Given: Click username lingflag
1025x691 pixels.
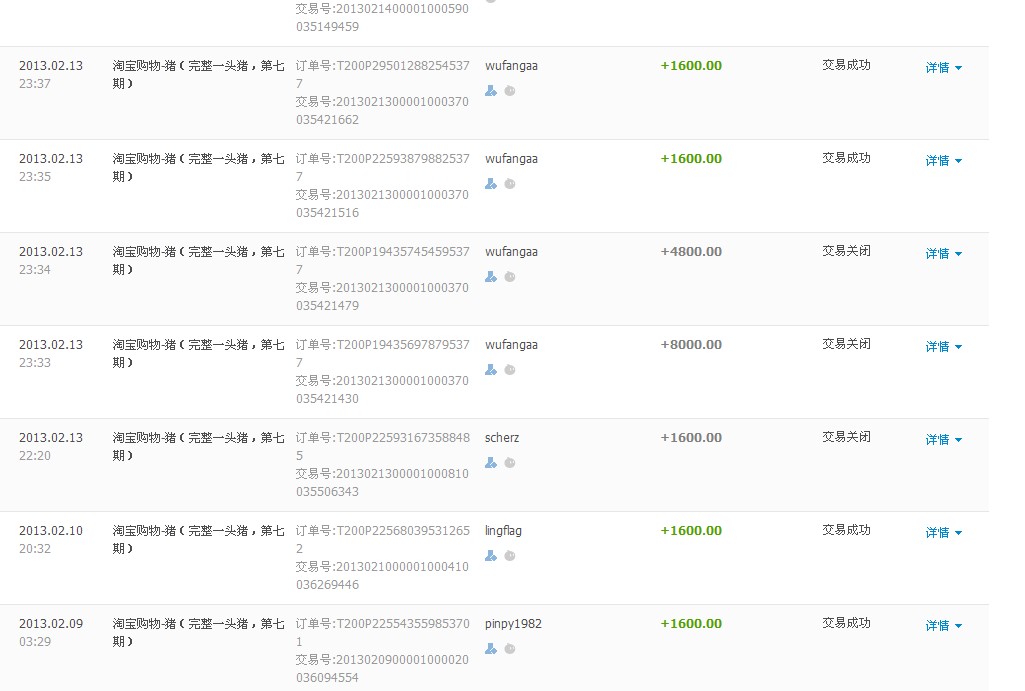Looking at the screenshot, I should [503, 531].
